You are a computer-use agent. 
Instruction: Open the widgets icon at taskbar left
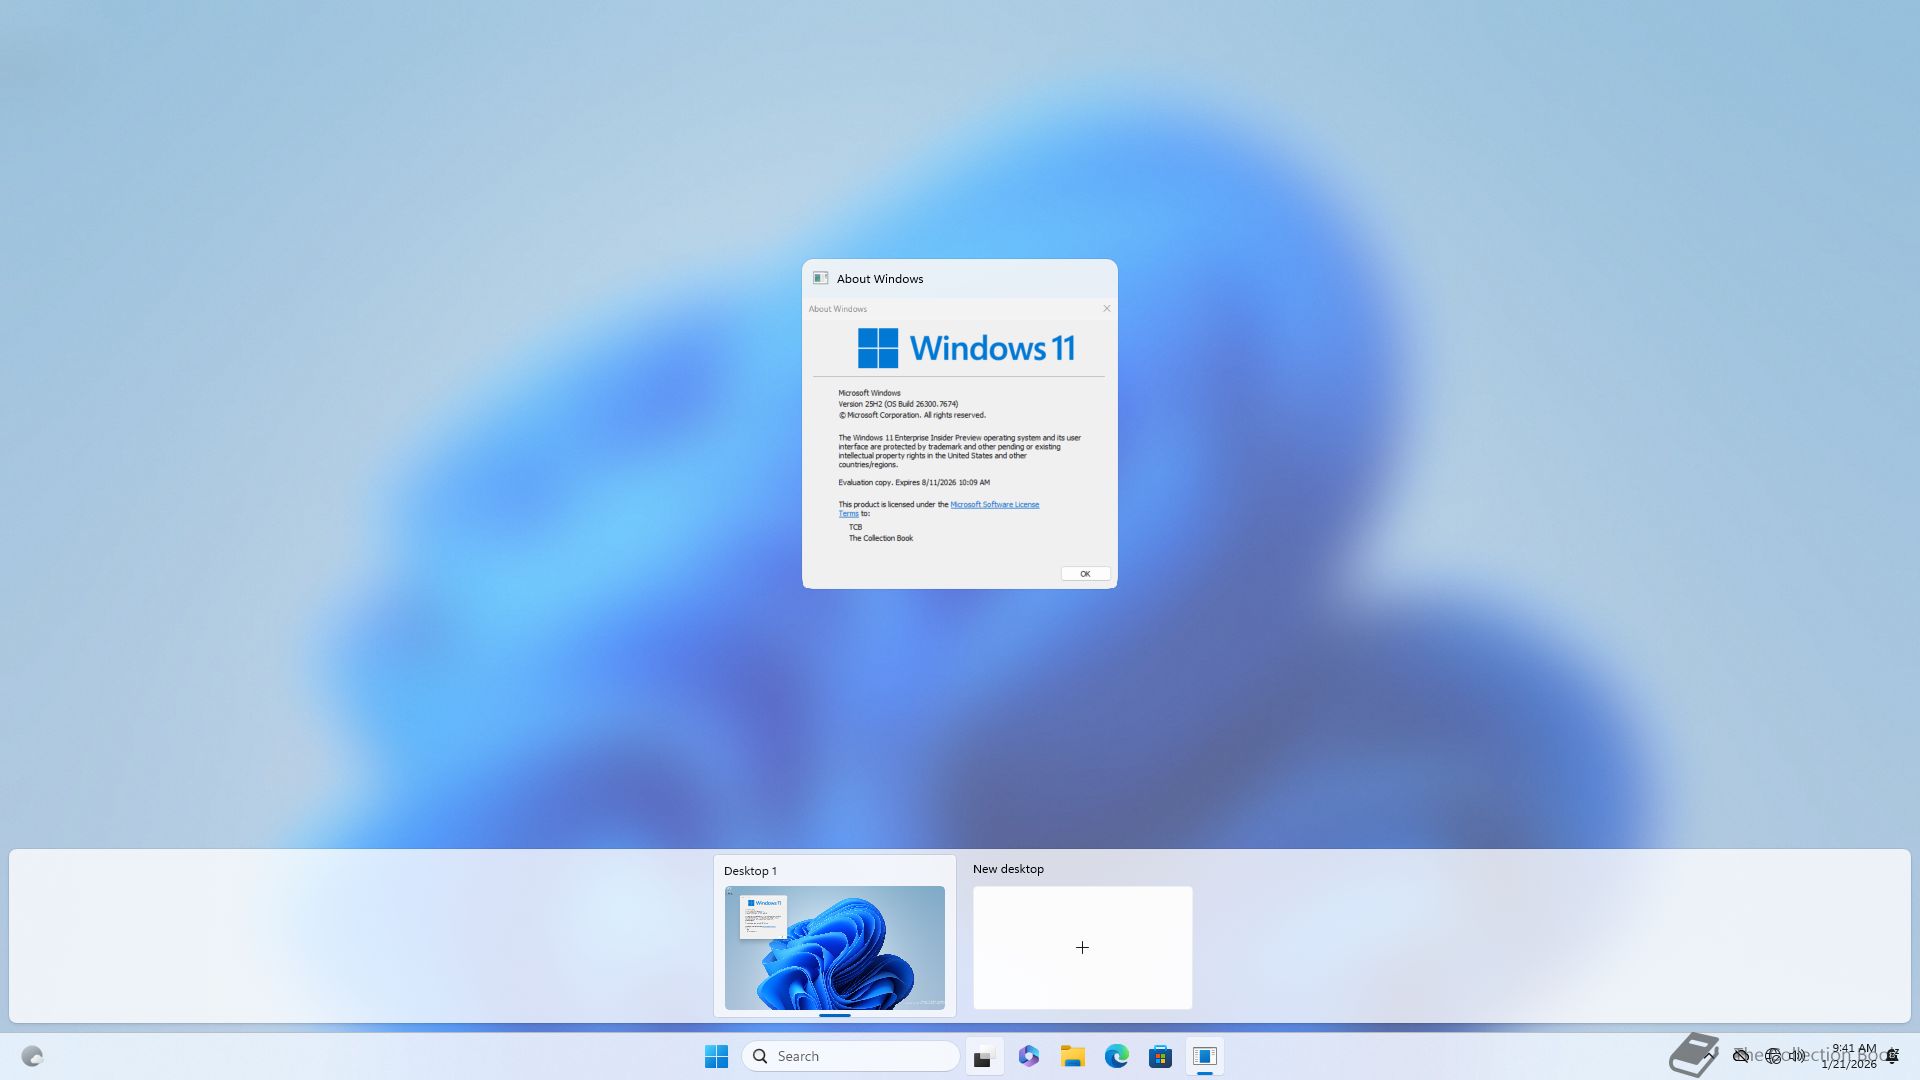32,1056
